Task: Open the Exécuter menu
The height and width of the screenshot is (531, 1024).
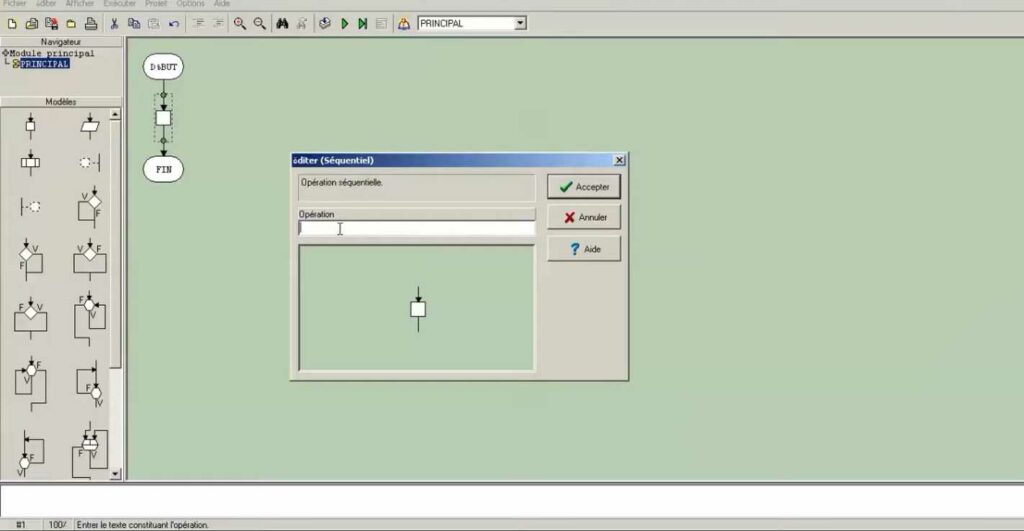Action: (120, 4)
